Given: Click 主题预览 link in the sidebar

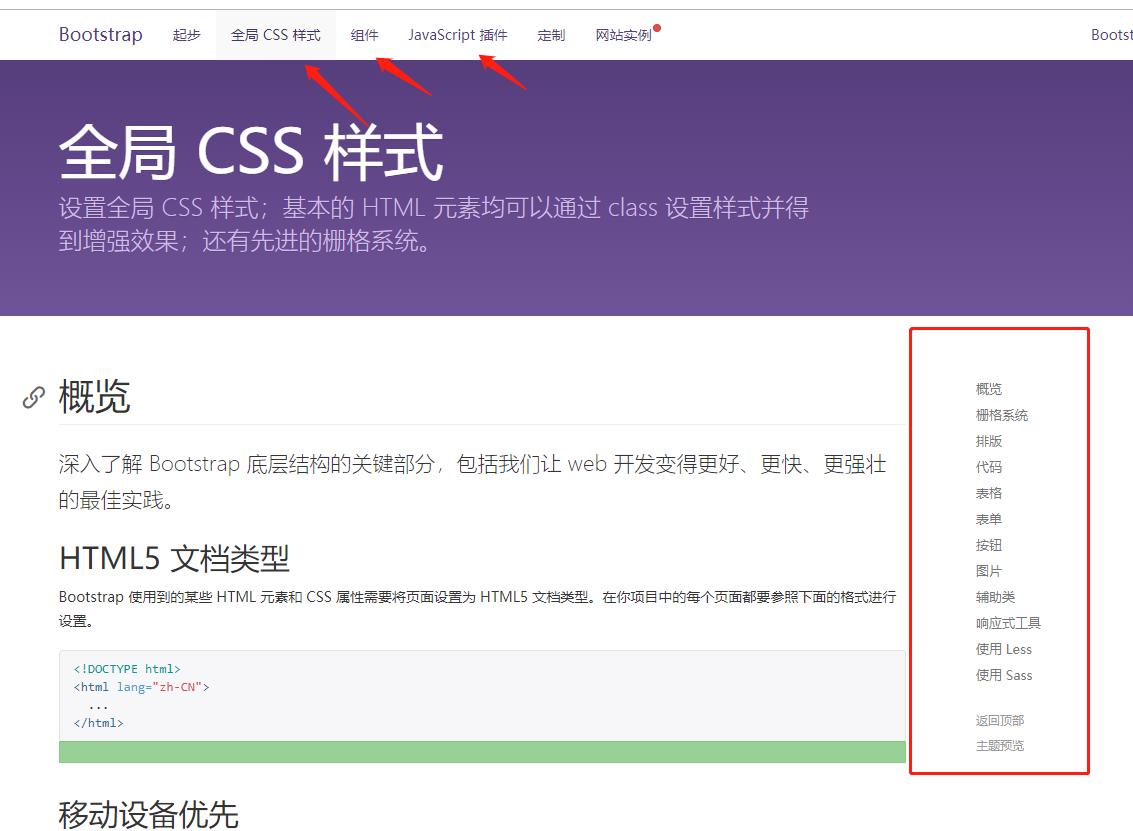Looking at the screenshot, I should [x=999, y=746].
